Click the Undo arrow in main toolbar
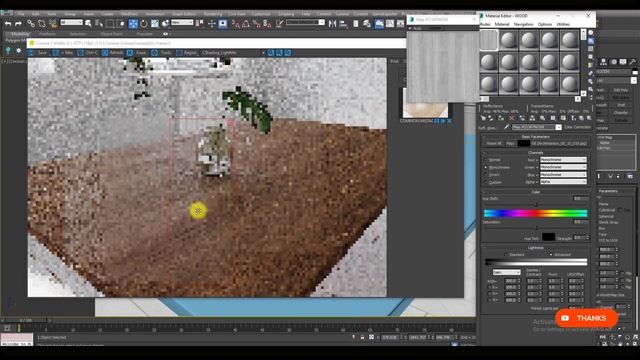This screenshot has width=640, height=360. click(x=8, y=24)
